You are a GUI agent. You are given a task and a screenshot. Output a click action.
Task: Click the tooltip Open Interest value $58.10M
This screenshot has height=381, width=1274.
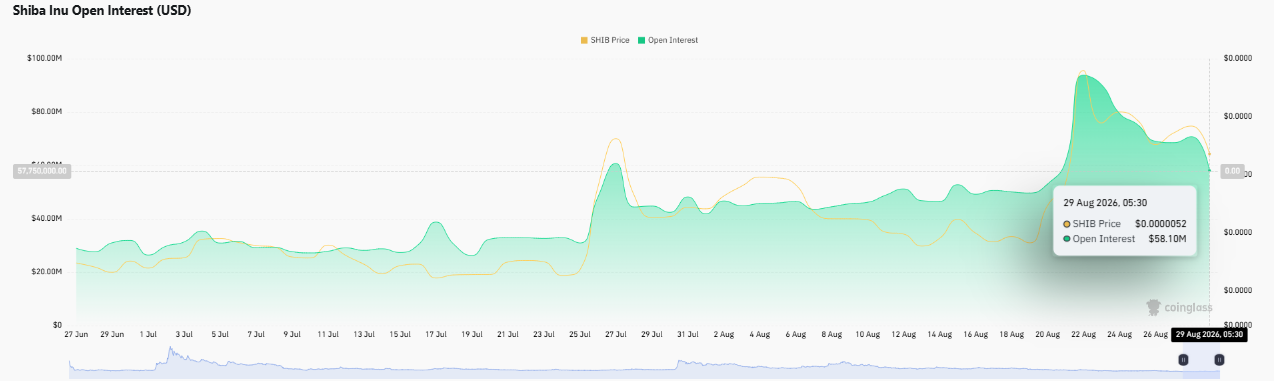(1167, 239)
